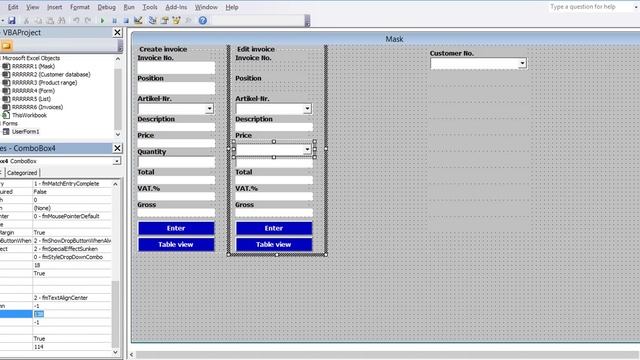Select RRRRRR6 (Invoices) object

point(37,107)
